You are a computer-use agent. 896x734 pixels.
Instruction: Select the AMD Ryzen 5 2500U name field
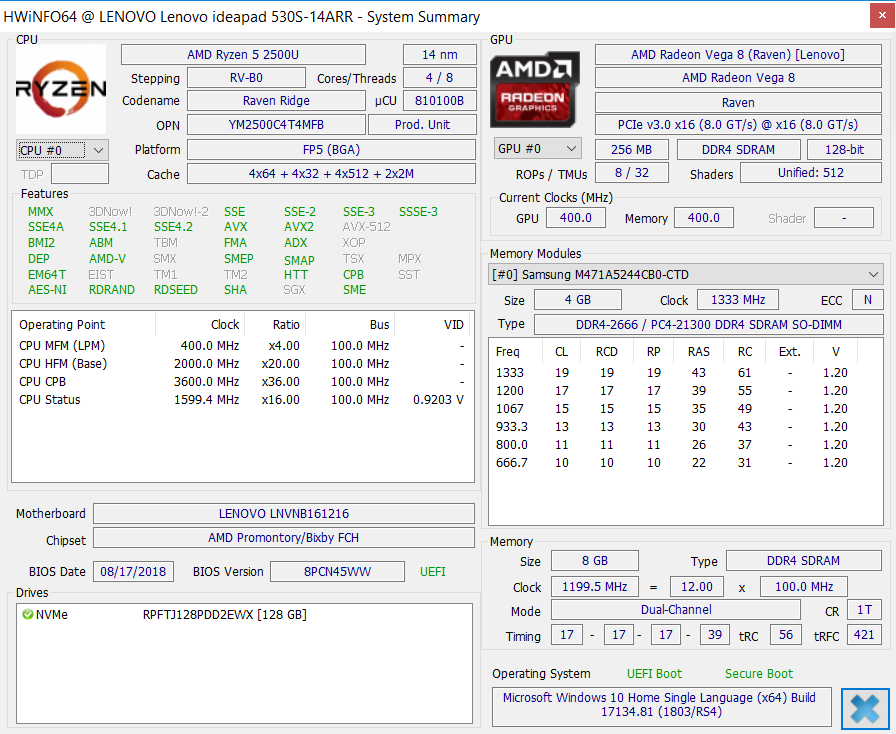(243, 54)
